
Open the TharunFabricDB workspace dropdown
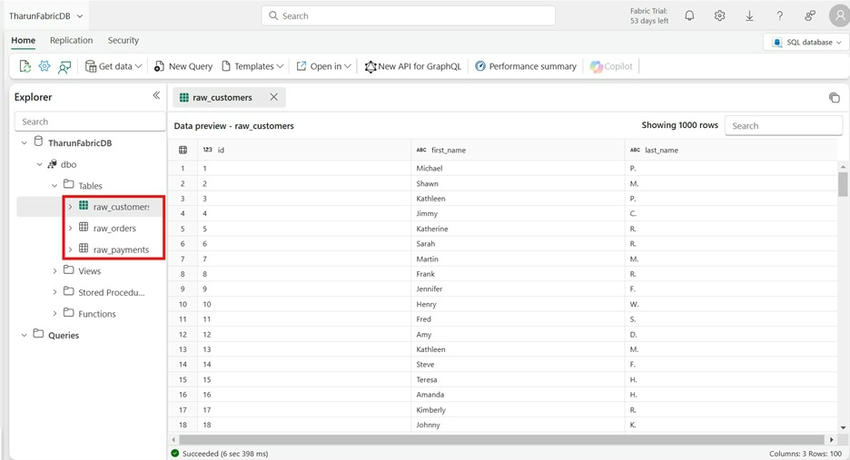(46, 16)
